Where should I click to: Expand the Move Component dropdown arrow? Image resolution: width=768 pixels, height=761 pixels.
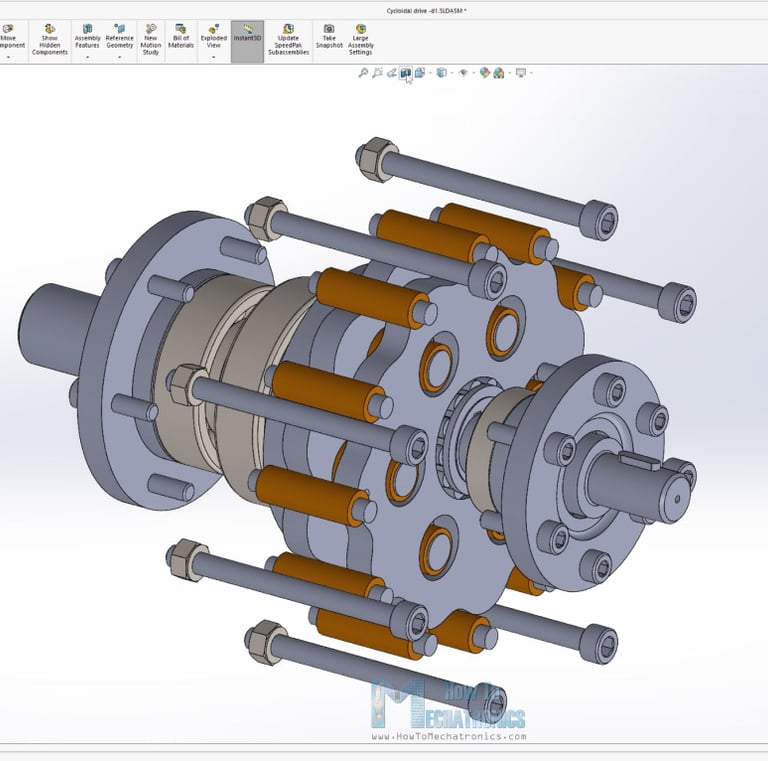point(8,58)
